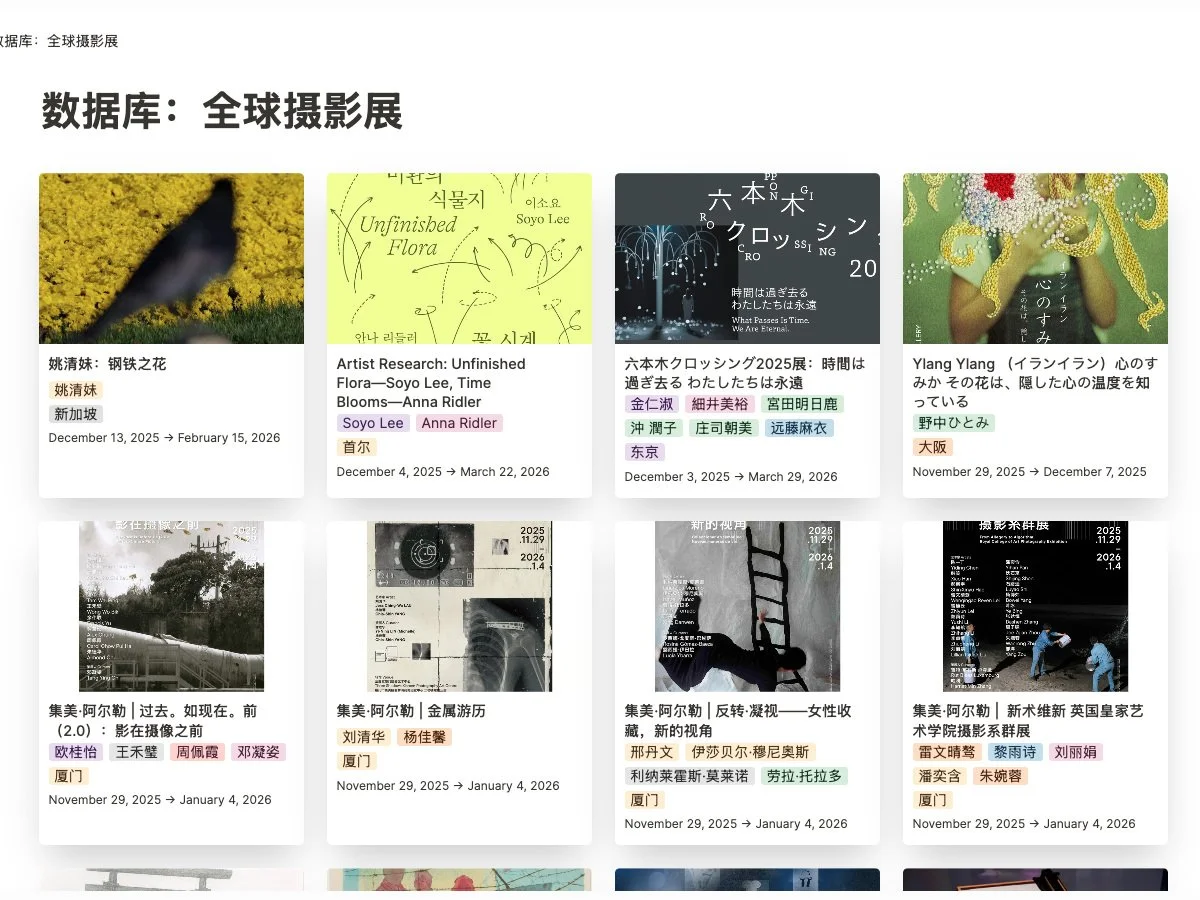Open the 新术维新 group exhibition poster thumbnail
Viewport: 1200px width, 900px height.
click(1035, 606)
